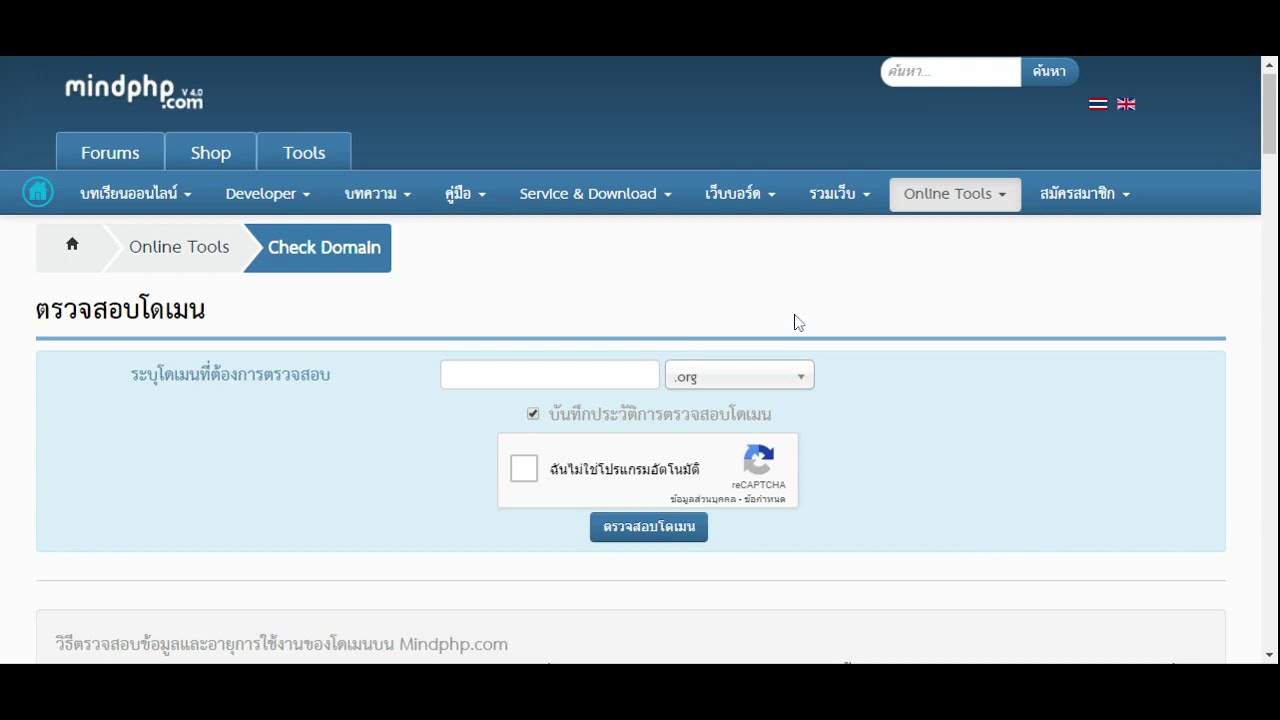Screen dimensions: 1280x720
Task: Open the .org domain extension dropdown
Action: [x=739, y=376]
